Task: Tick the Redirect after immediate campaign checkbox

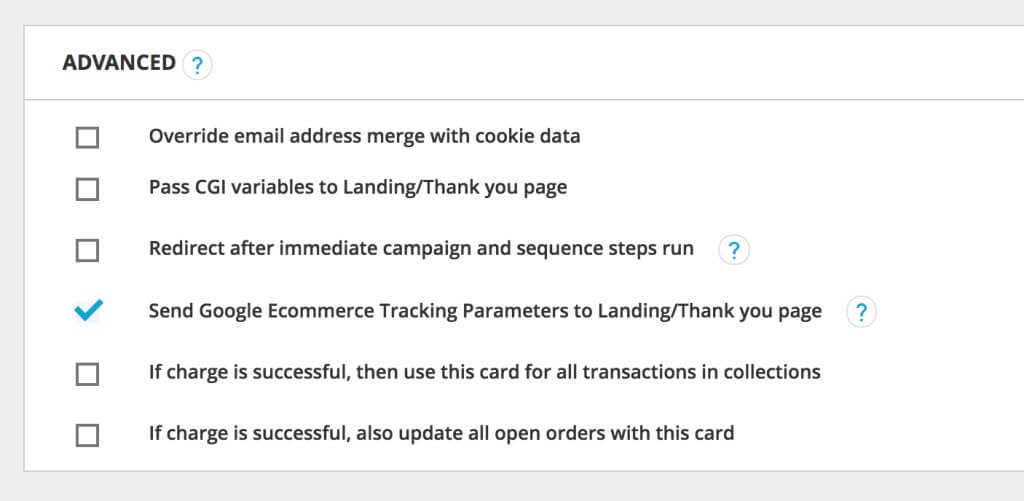Action: pos(88,250)
